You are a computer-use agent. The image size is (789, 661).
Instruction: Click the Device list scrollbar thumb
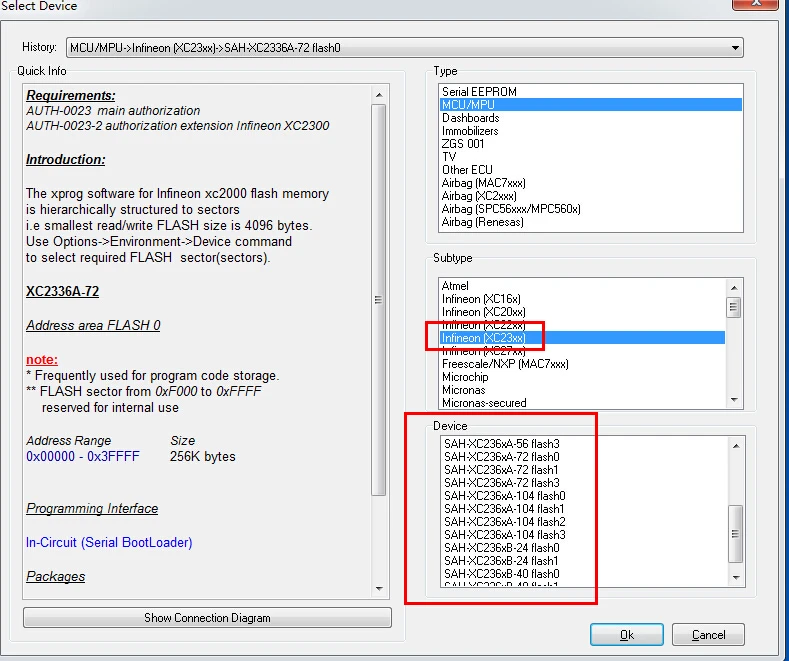click(x=736, y=534)
